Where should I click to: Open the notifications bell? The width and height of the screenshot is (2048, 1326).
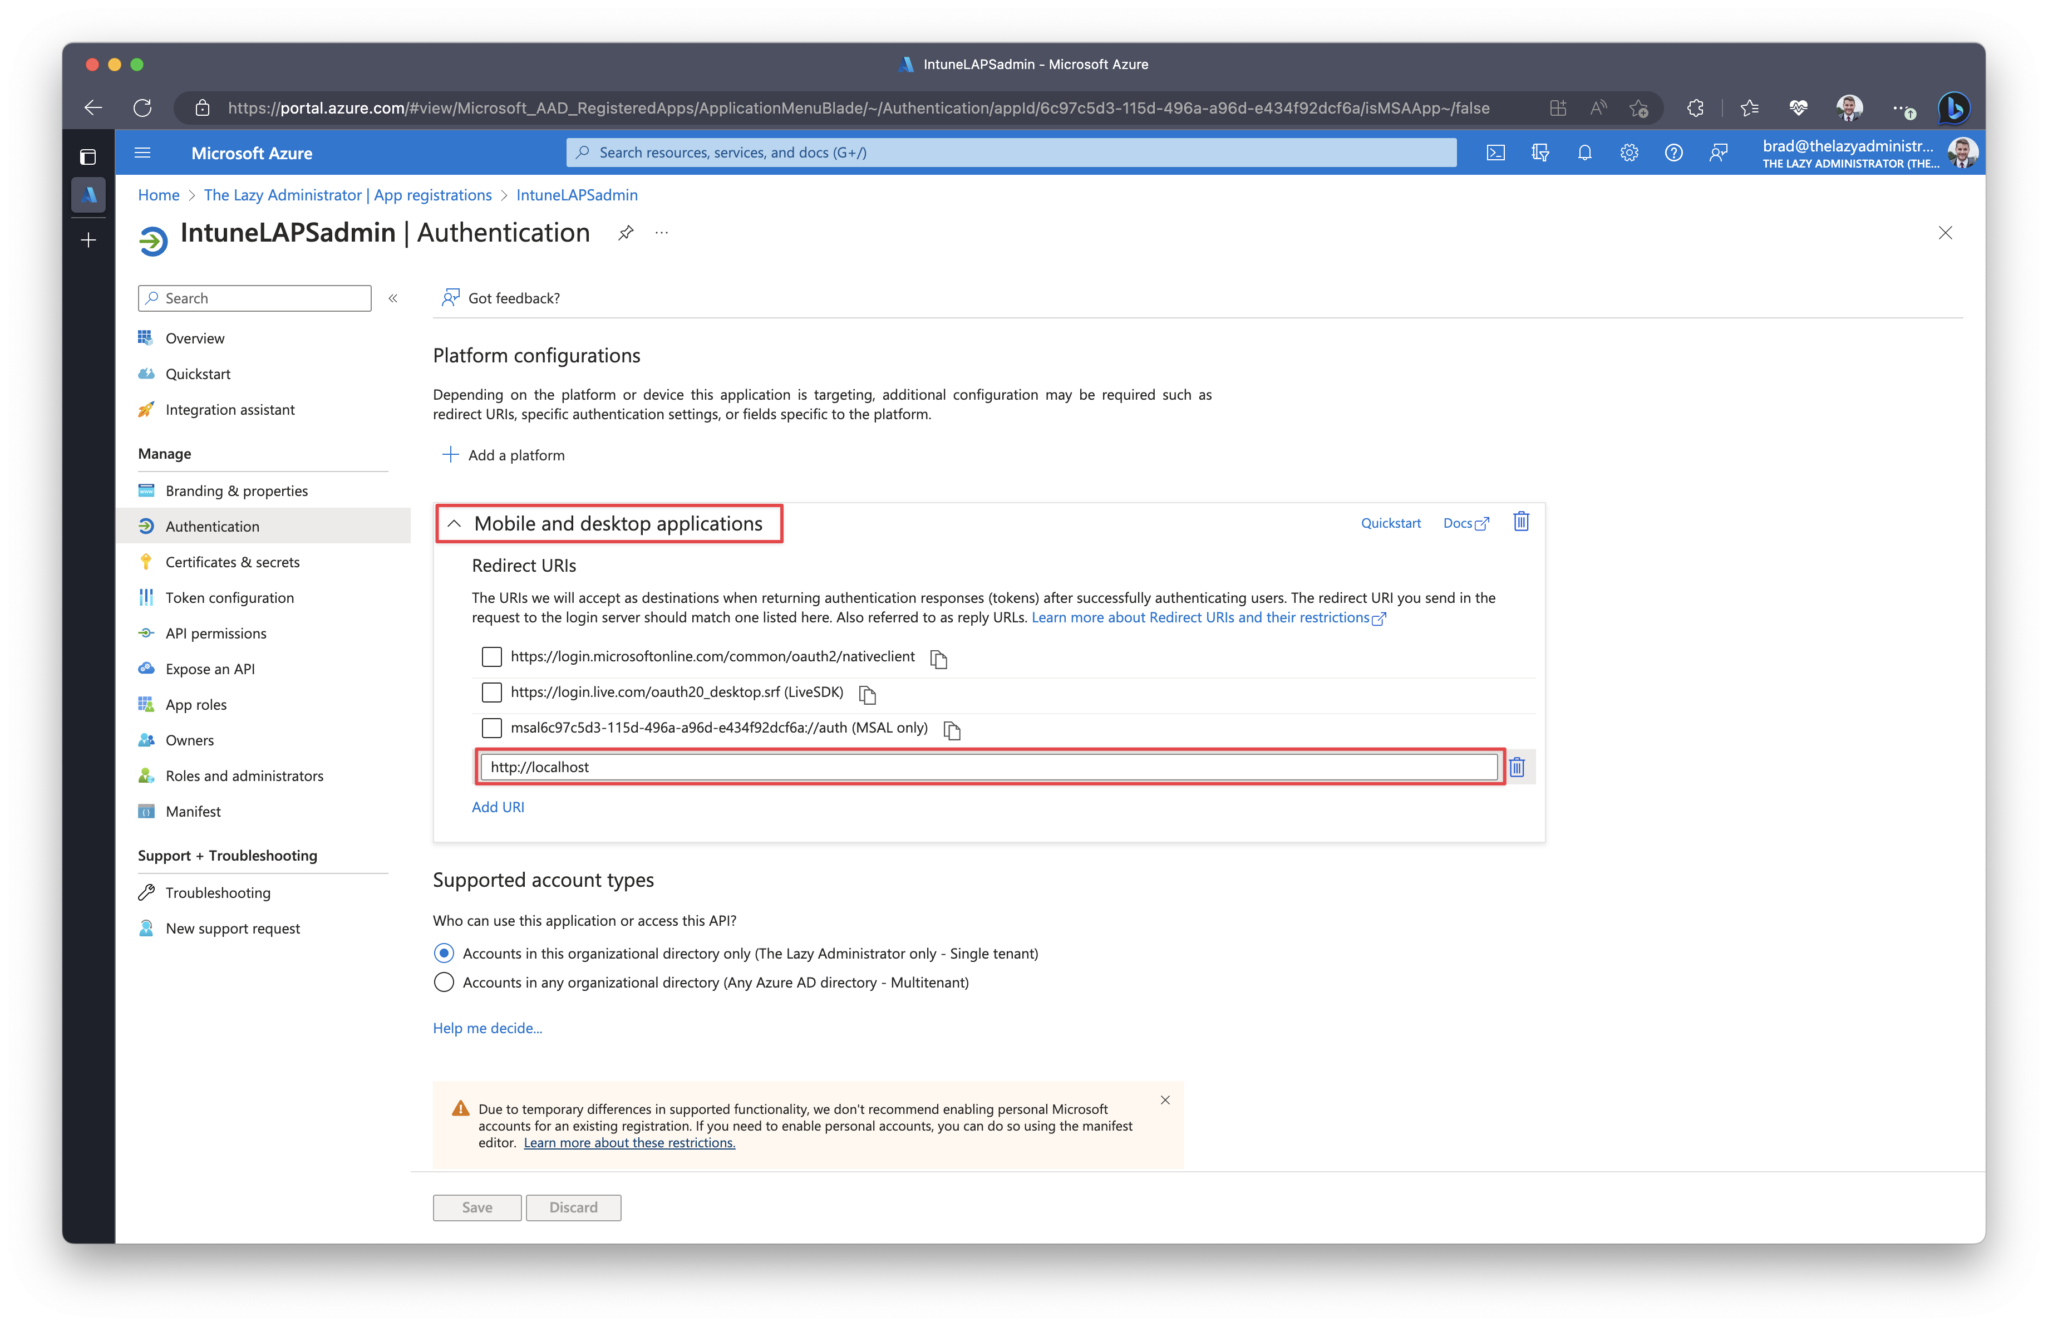click(x=1584, y=153)
